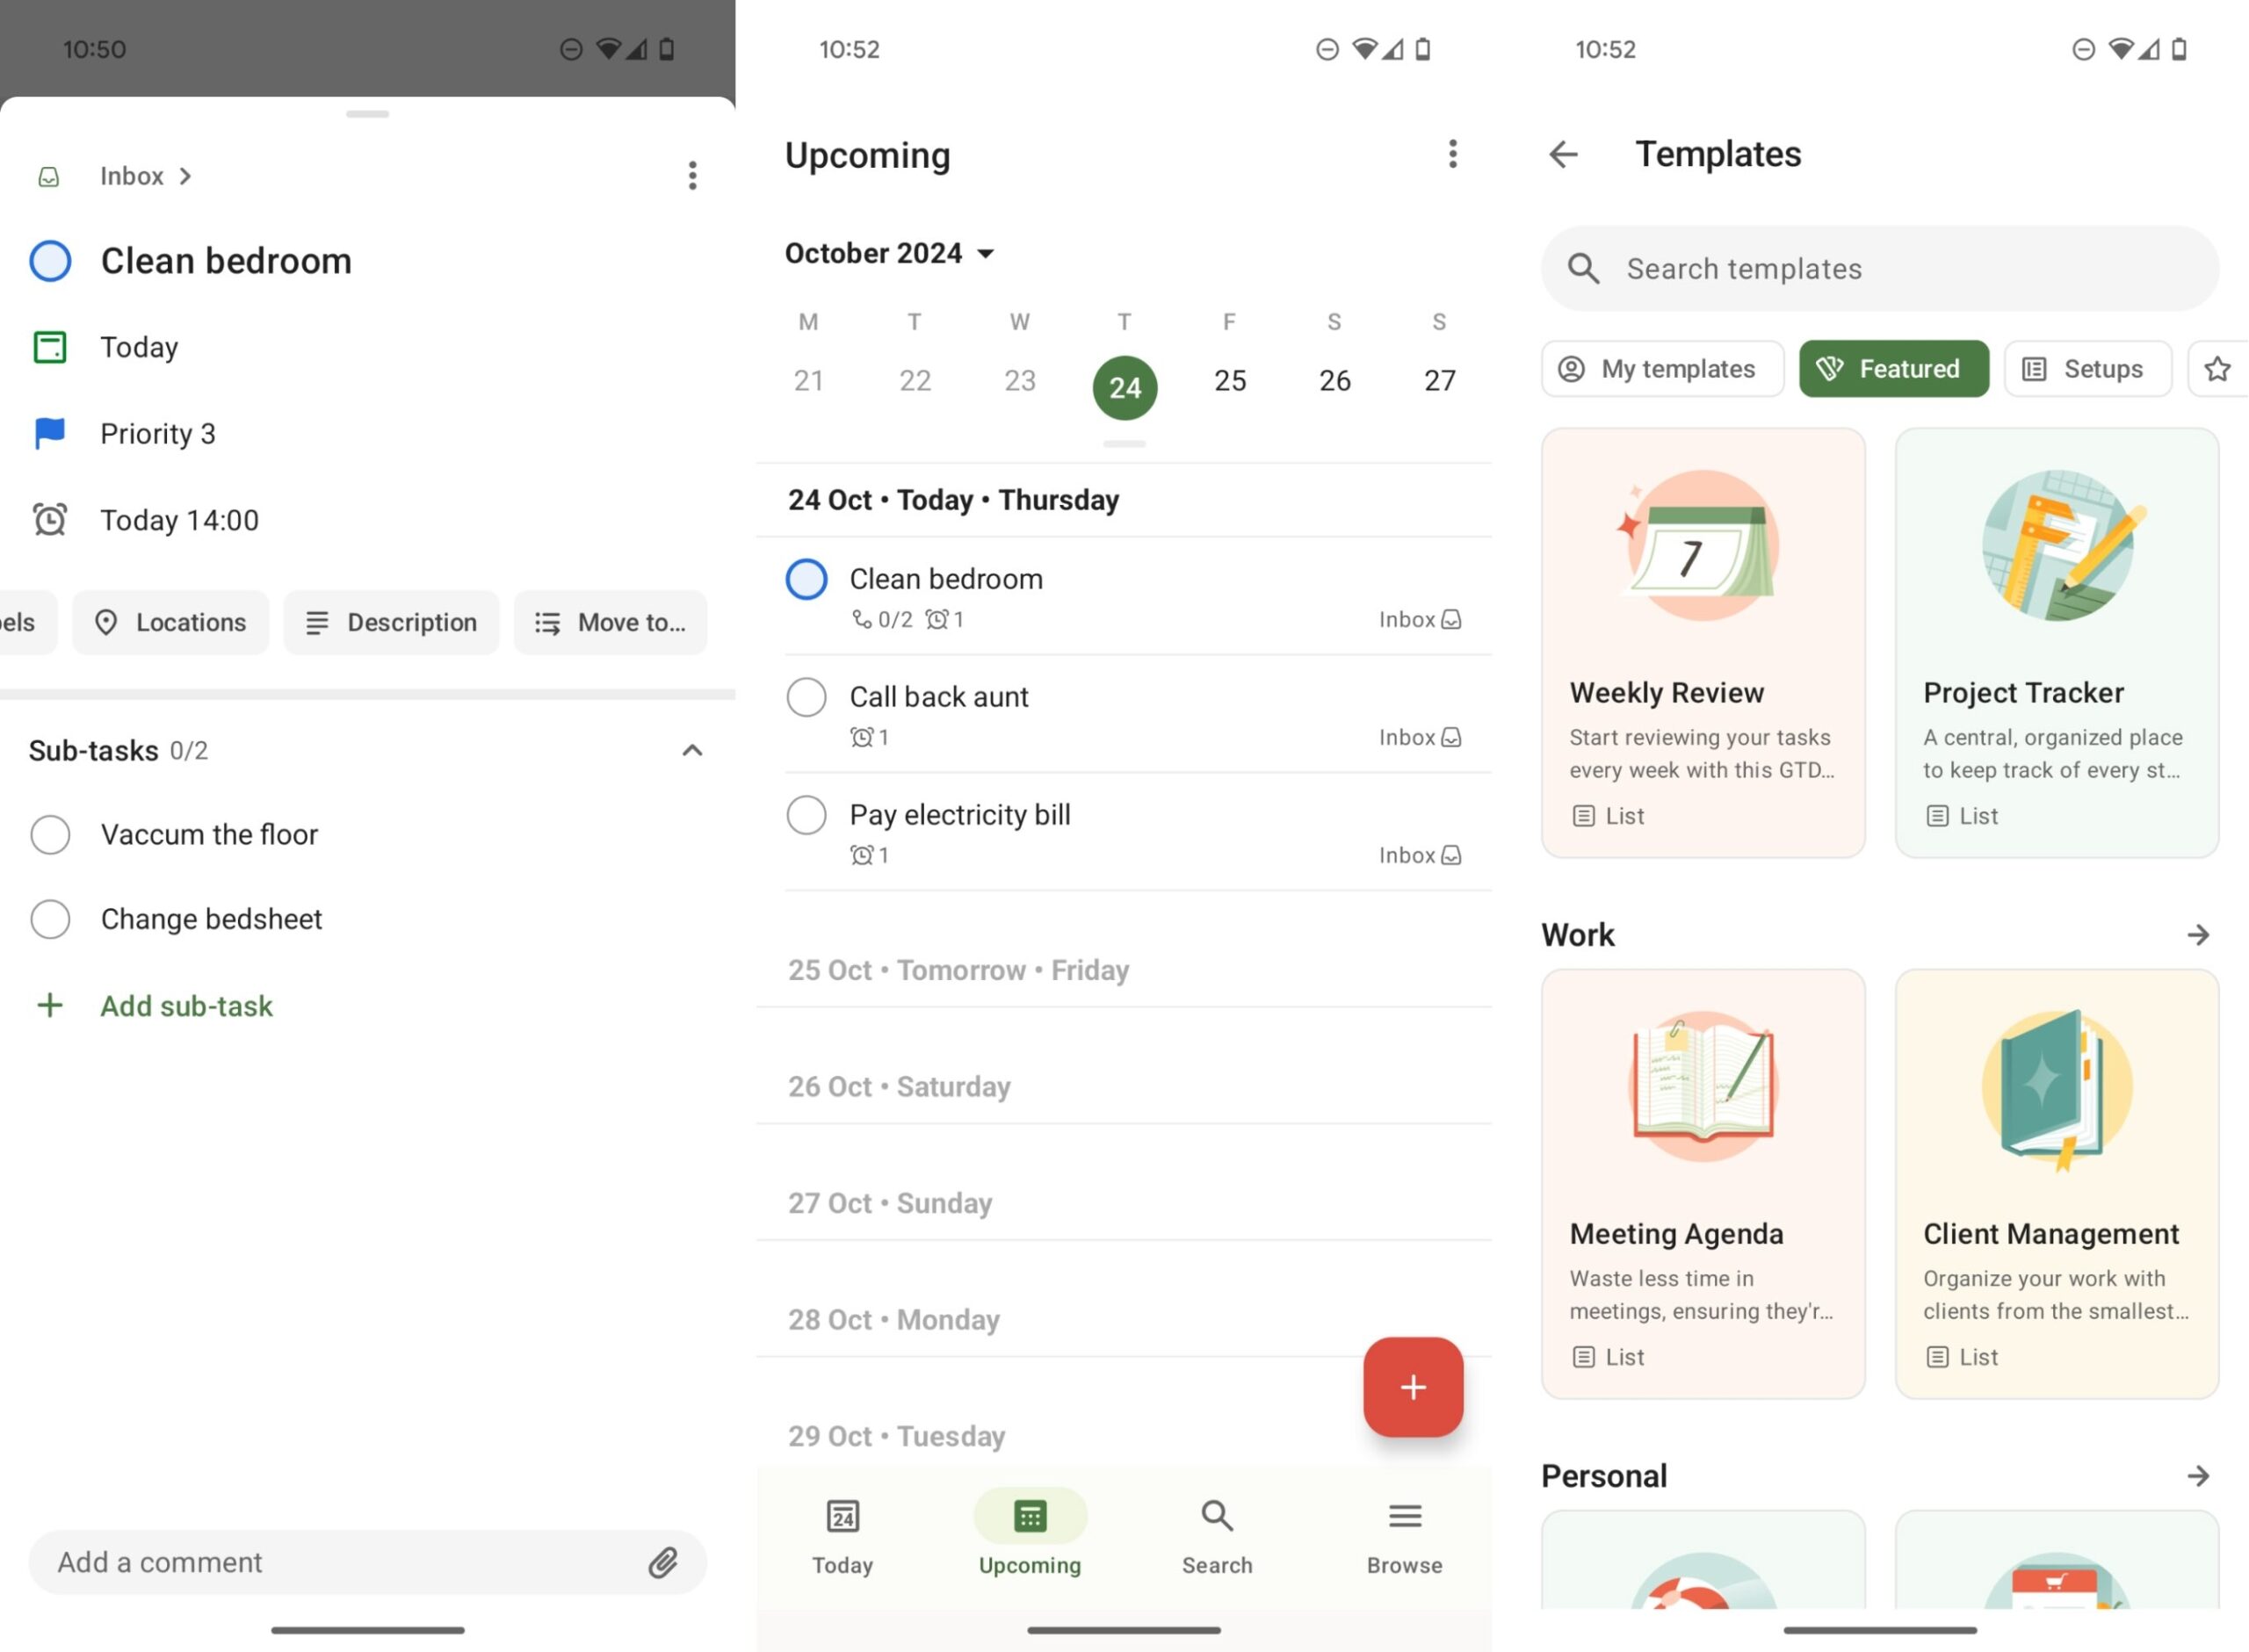Switch to the My templates tab
Image resolution: width=2249 pixels, height=1652 pixels.
click(x=1661, y=369)
